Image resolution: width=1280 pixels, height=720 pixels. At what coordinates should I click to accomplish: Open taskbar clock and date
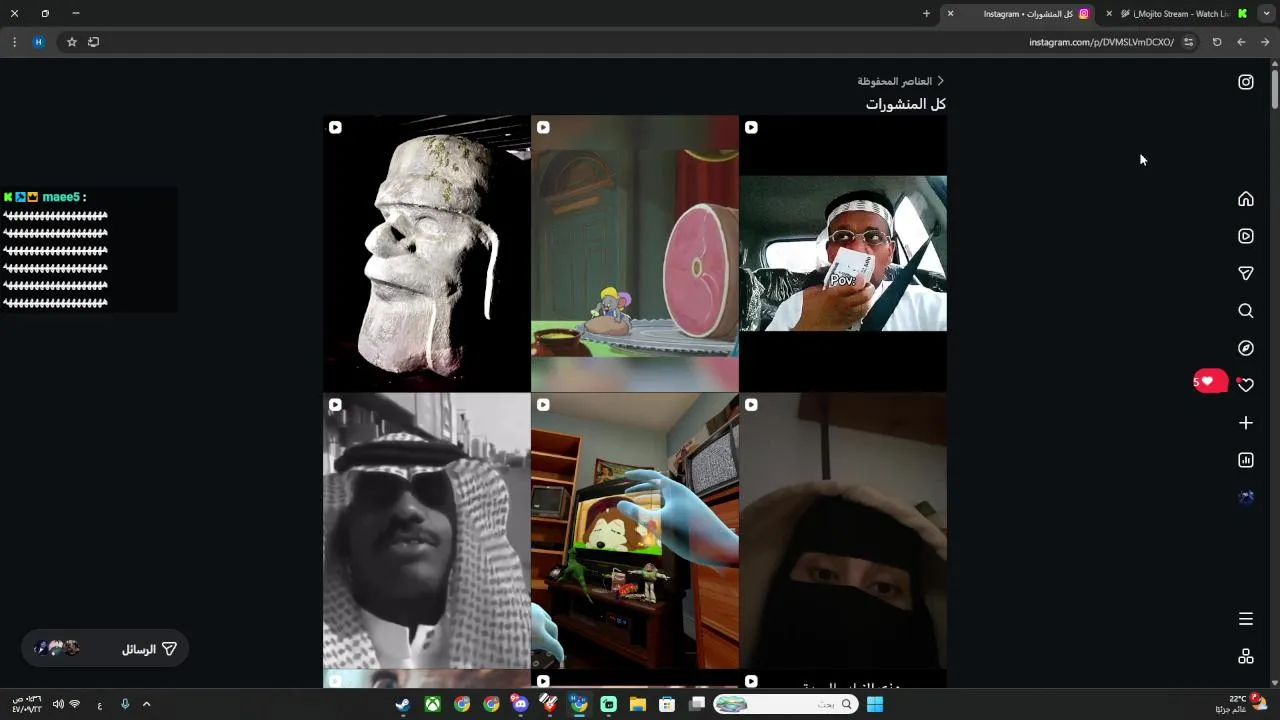[x=27, y=704]
